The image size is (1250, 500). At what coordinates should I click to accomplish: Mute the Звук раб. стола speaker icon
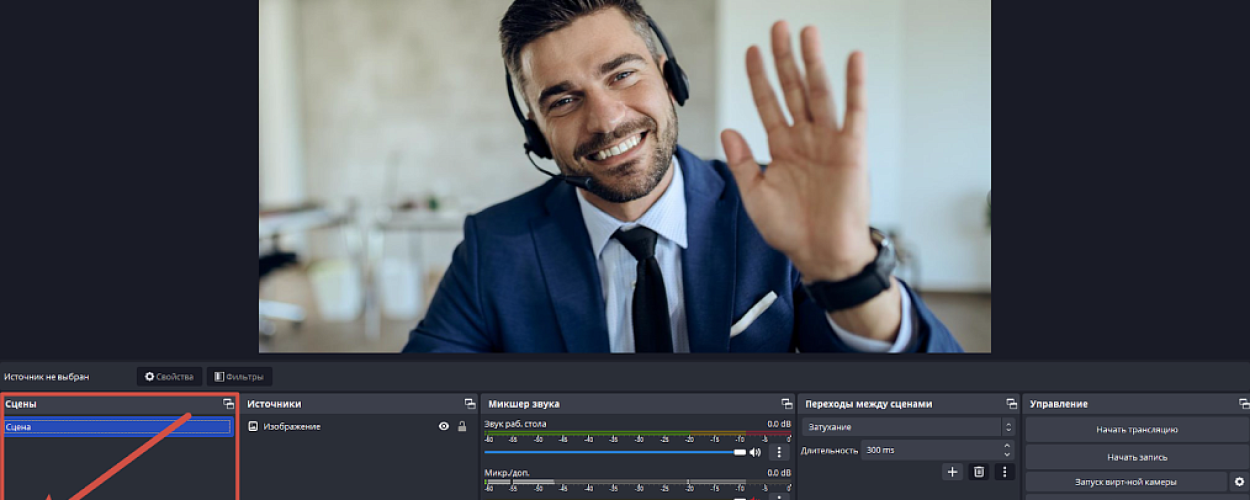pos(755,452)
